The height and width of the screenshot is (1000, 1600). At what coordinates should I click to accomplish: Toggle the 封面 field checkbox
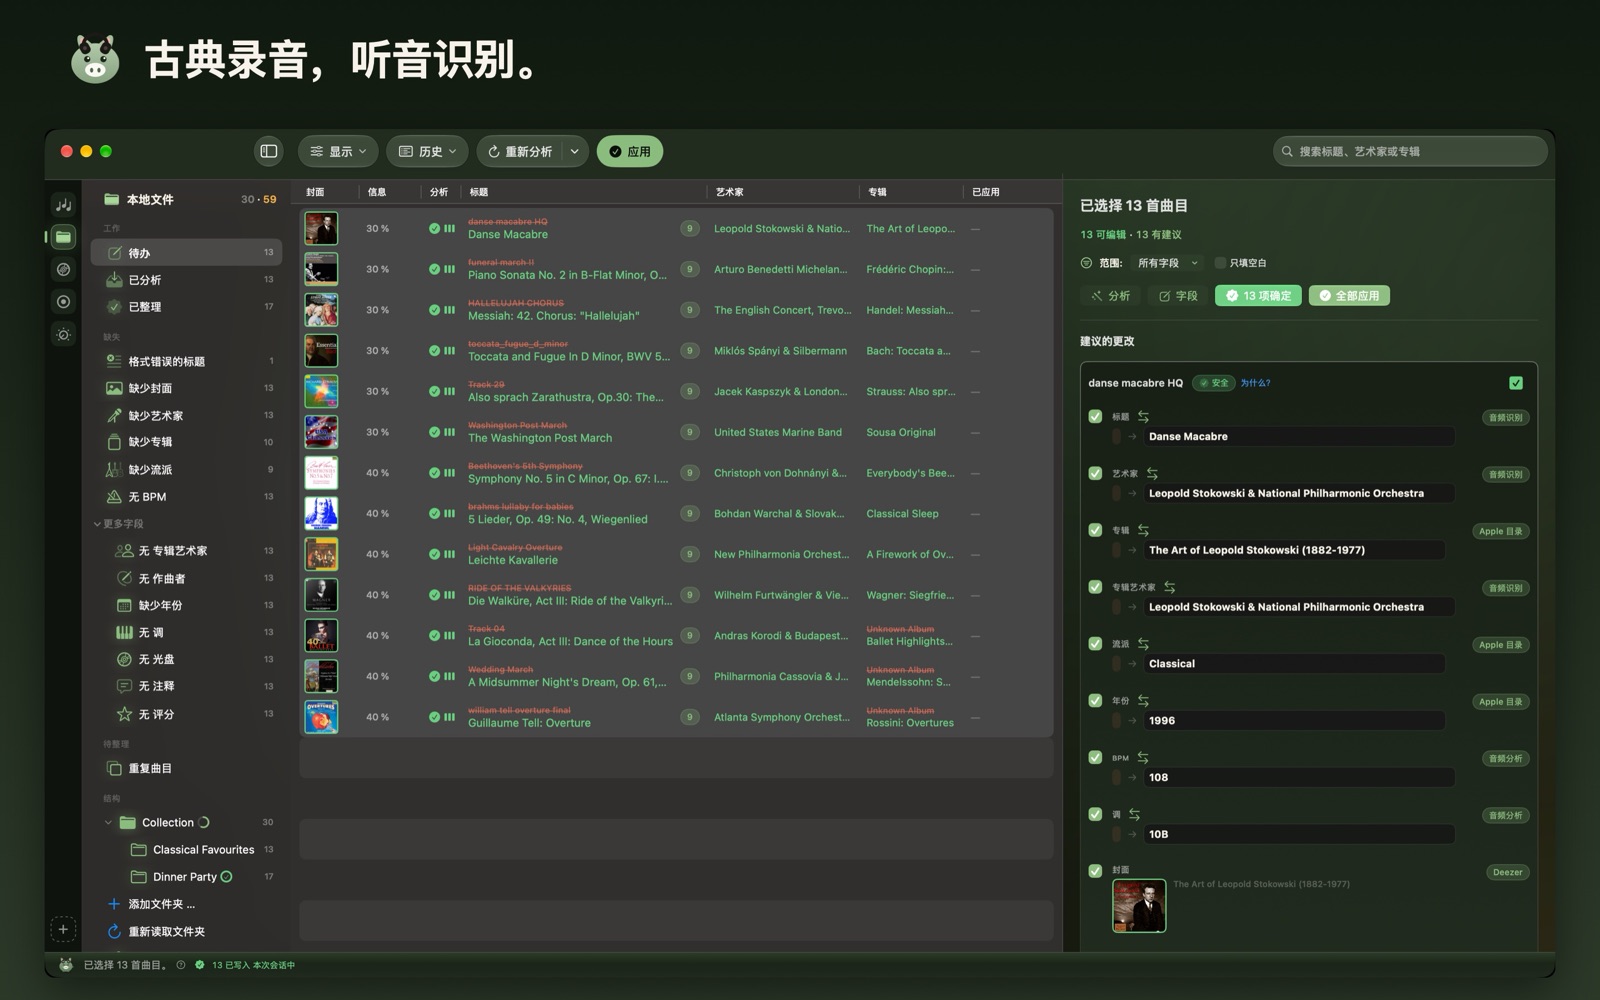click(x=1095, y=870)
